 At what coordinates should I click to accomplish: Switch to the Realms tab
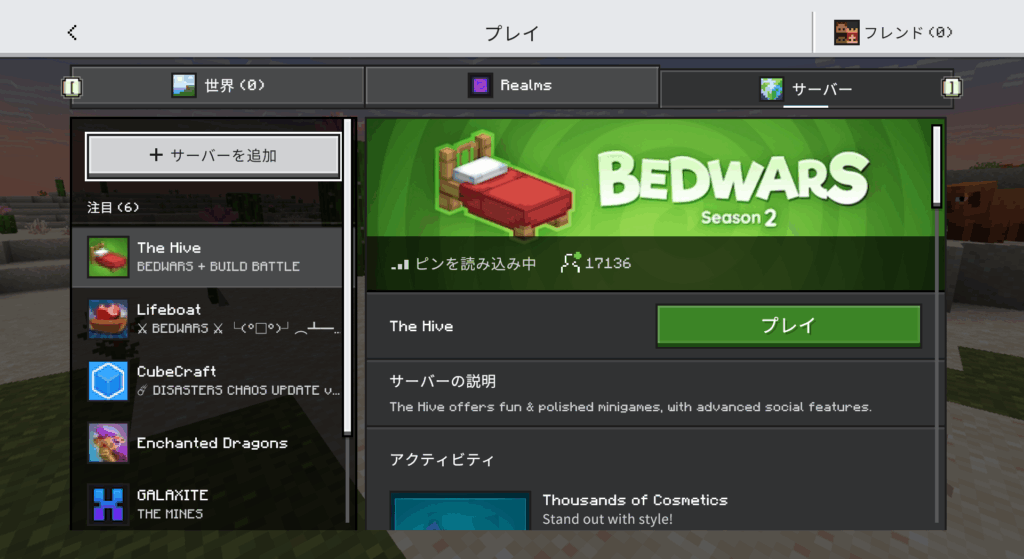click(x=511, y=86)
